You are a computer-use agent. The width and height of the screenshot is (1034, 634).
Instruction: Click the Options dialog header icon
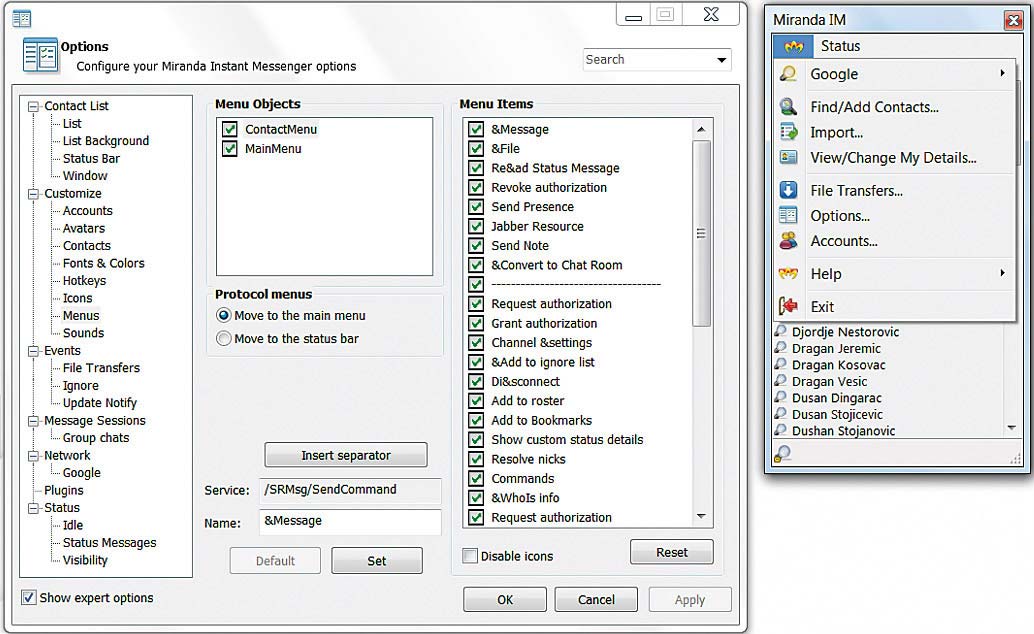click(x=40, y=55)
